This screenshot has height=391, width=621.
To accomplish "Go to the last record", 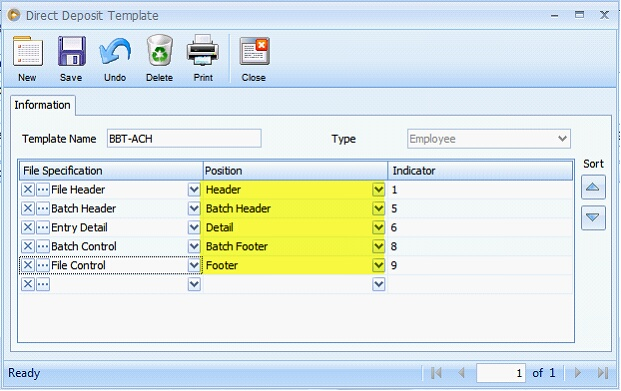I will [x=603, y=373].
